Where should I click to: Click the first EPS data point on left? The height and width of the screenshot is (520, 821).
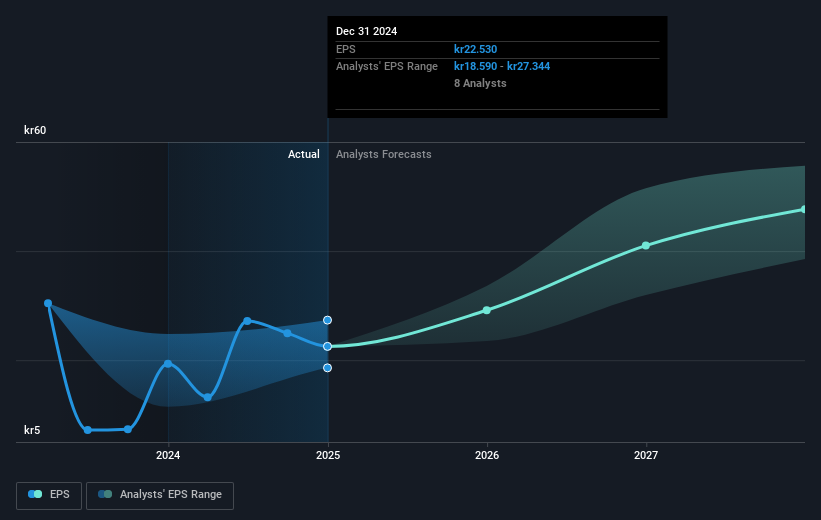coord(48,303)
